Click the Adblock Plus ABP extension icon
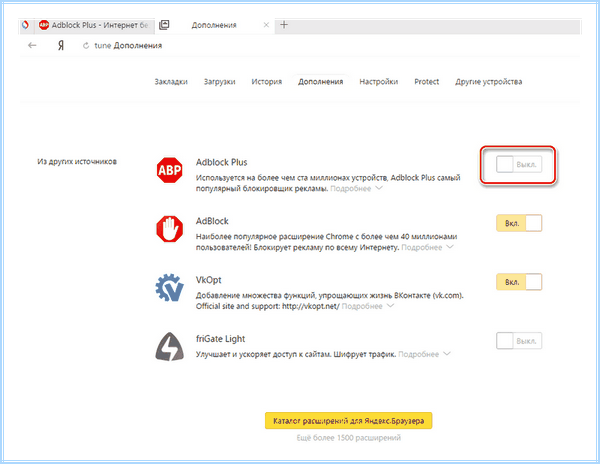 click(x=170, y=170)
